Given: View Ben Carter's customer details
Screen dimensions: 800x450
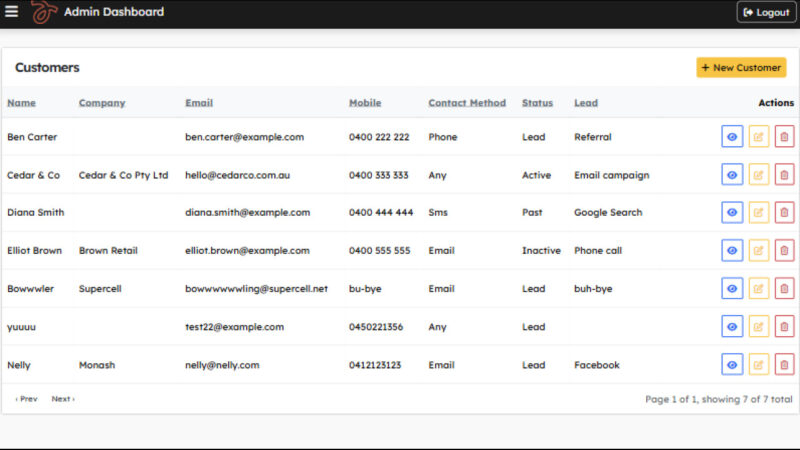Looking at the screenshot, I should [732, 137].
